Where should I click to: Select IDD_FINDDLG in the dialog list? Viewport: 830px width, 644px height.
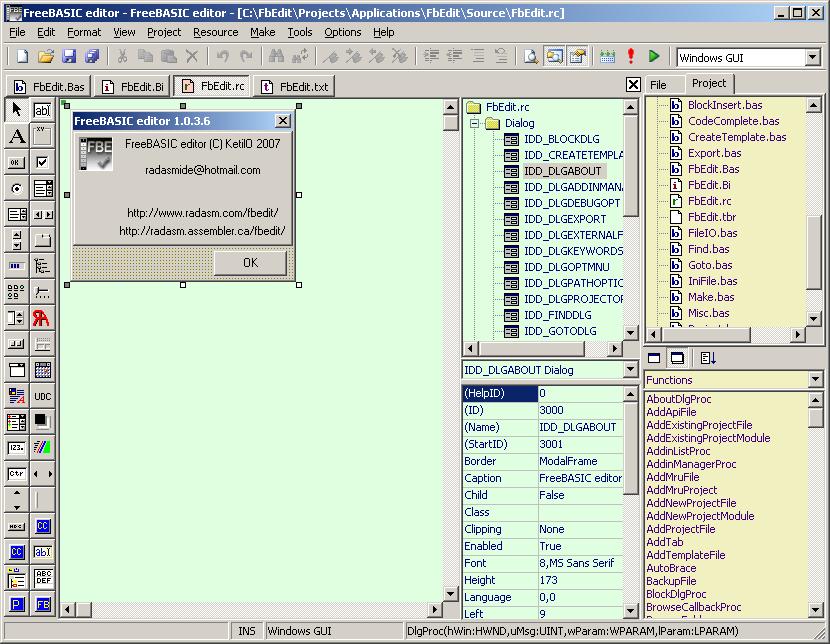[557, 315]
